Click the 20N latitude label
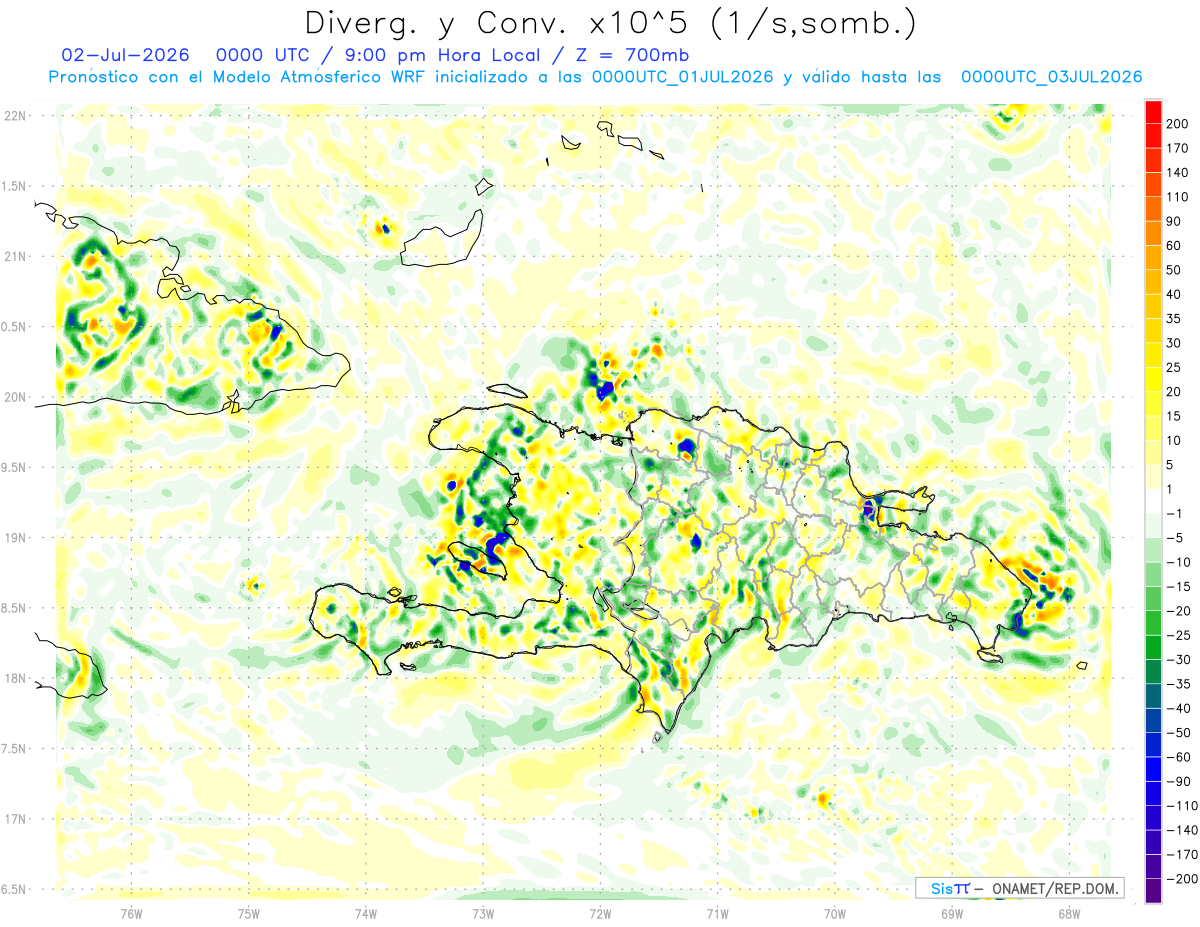 pyautogui.click(x=14, y=397)
